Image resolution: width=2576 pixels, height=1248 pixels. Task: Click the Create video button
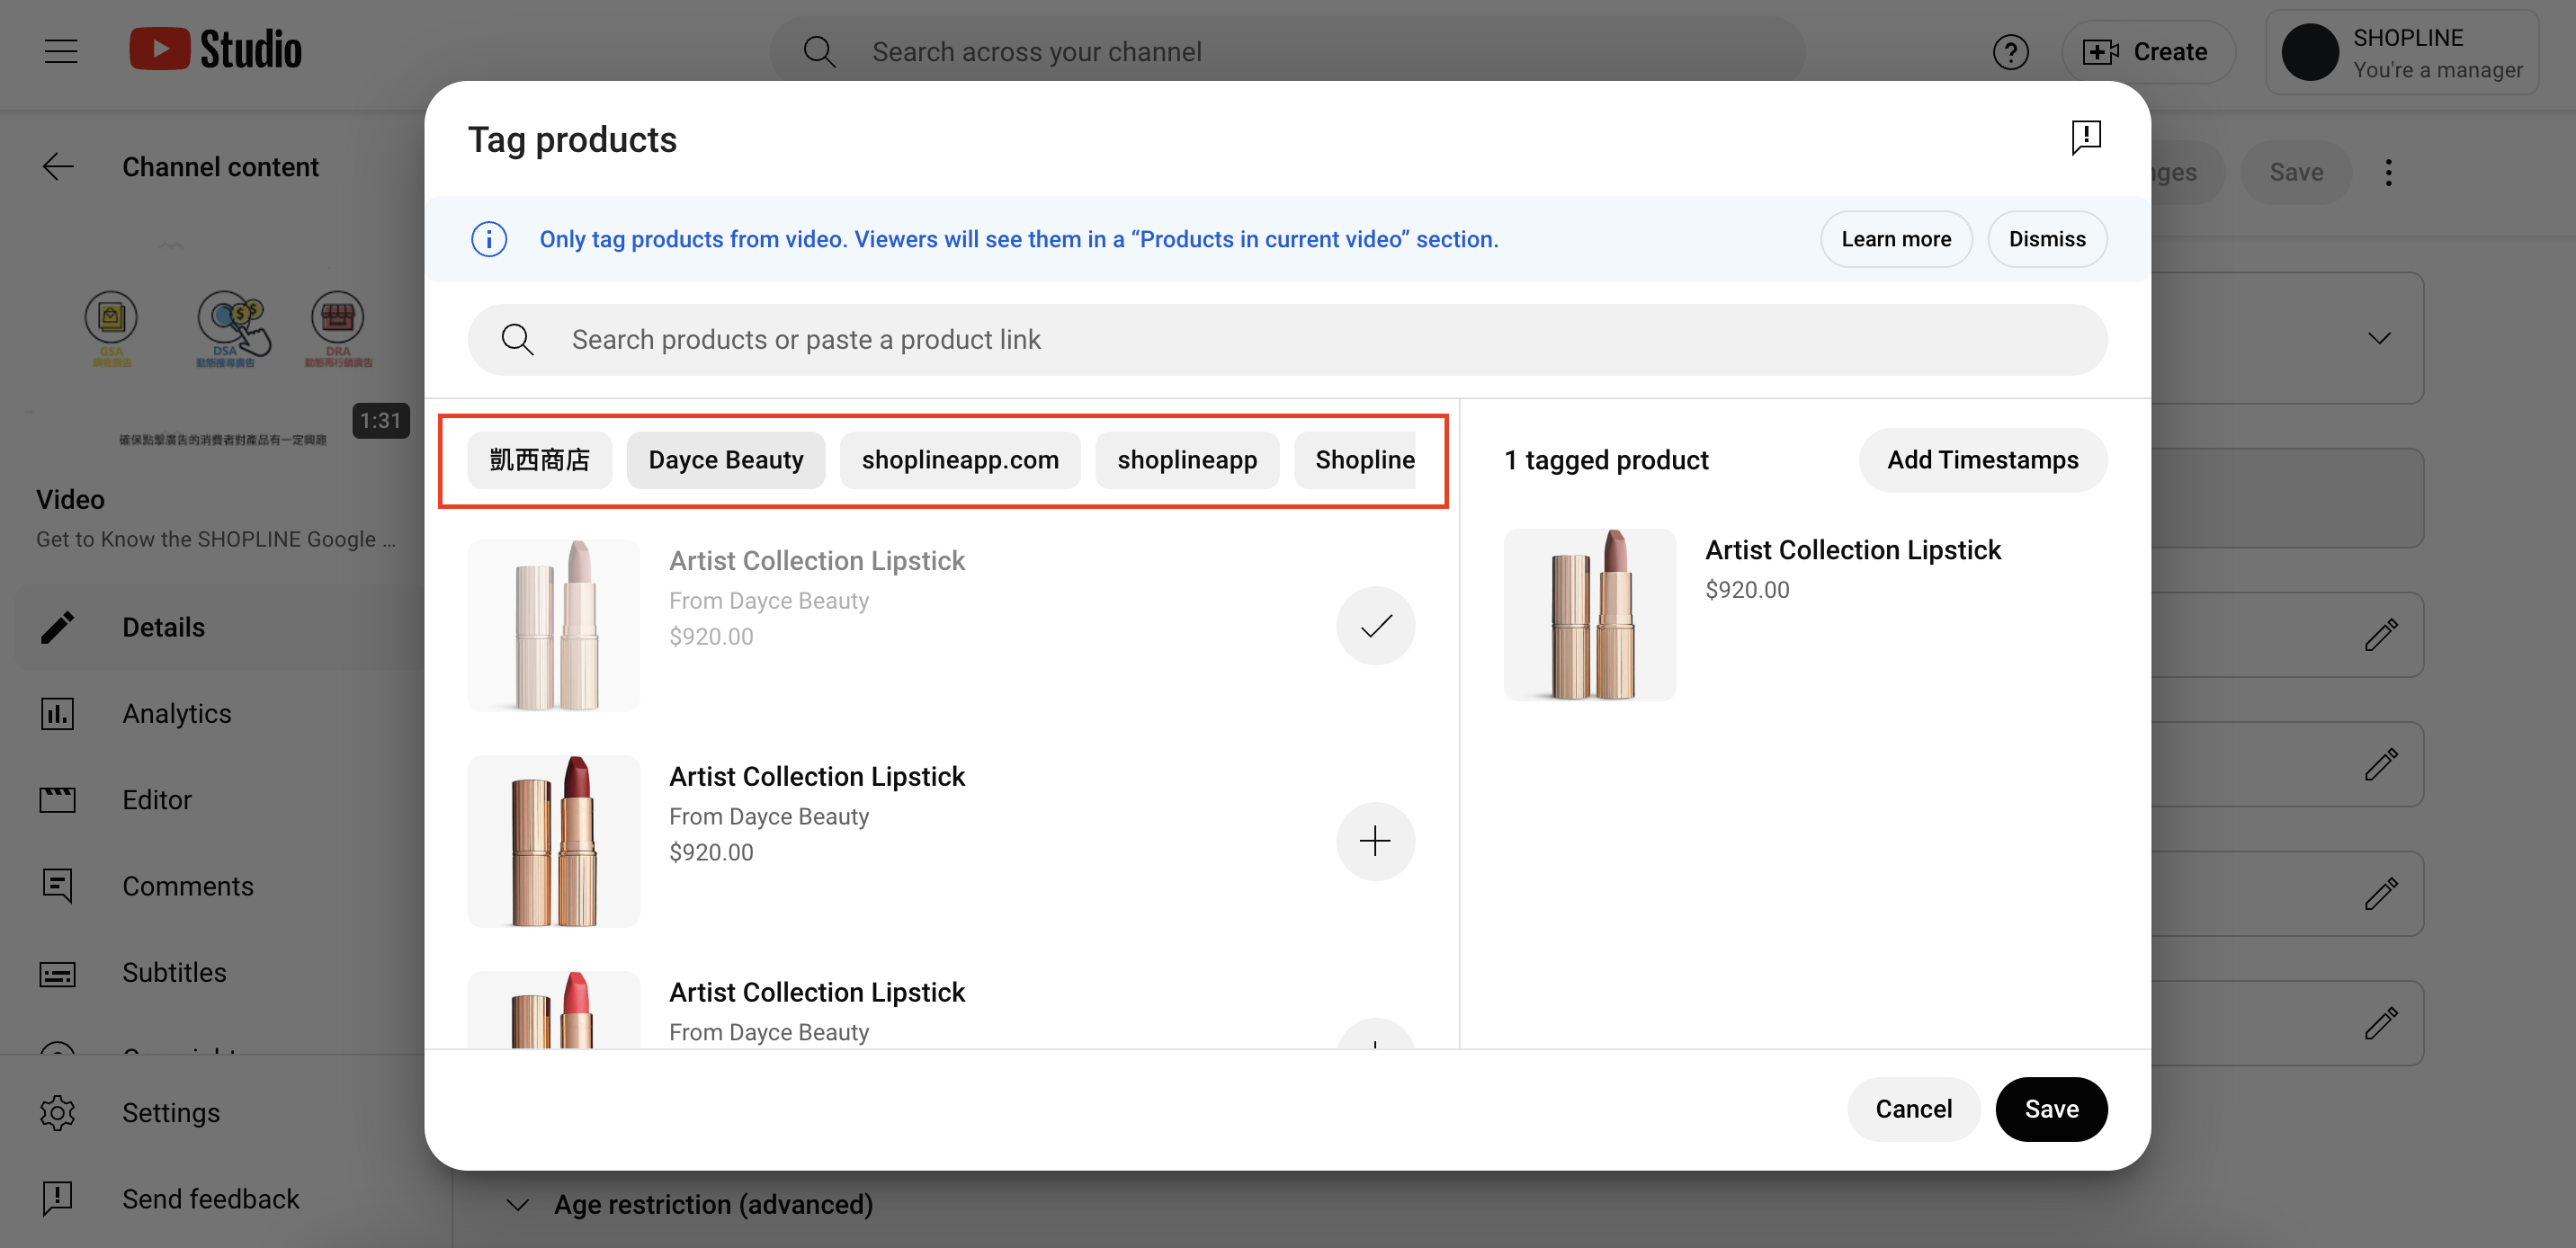2147,51
